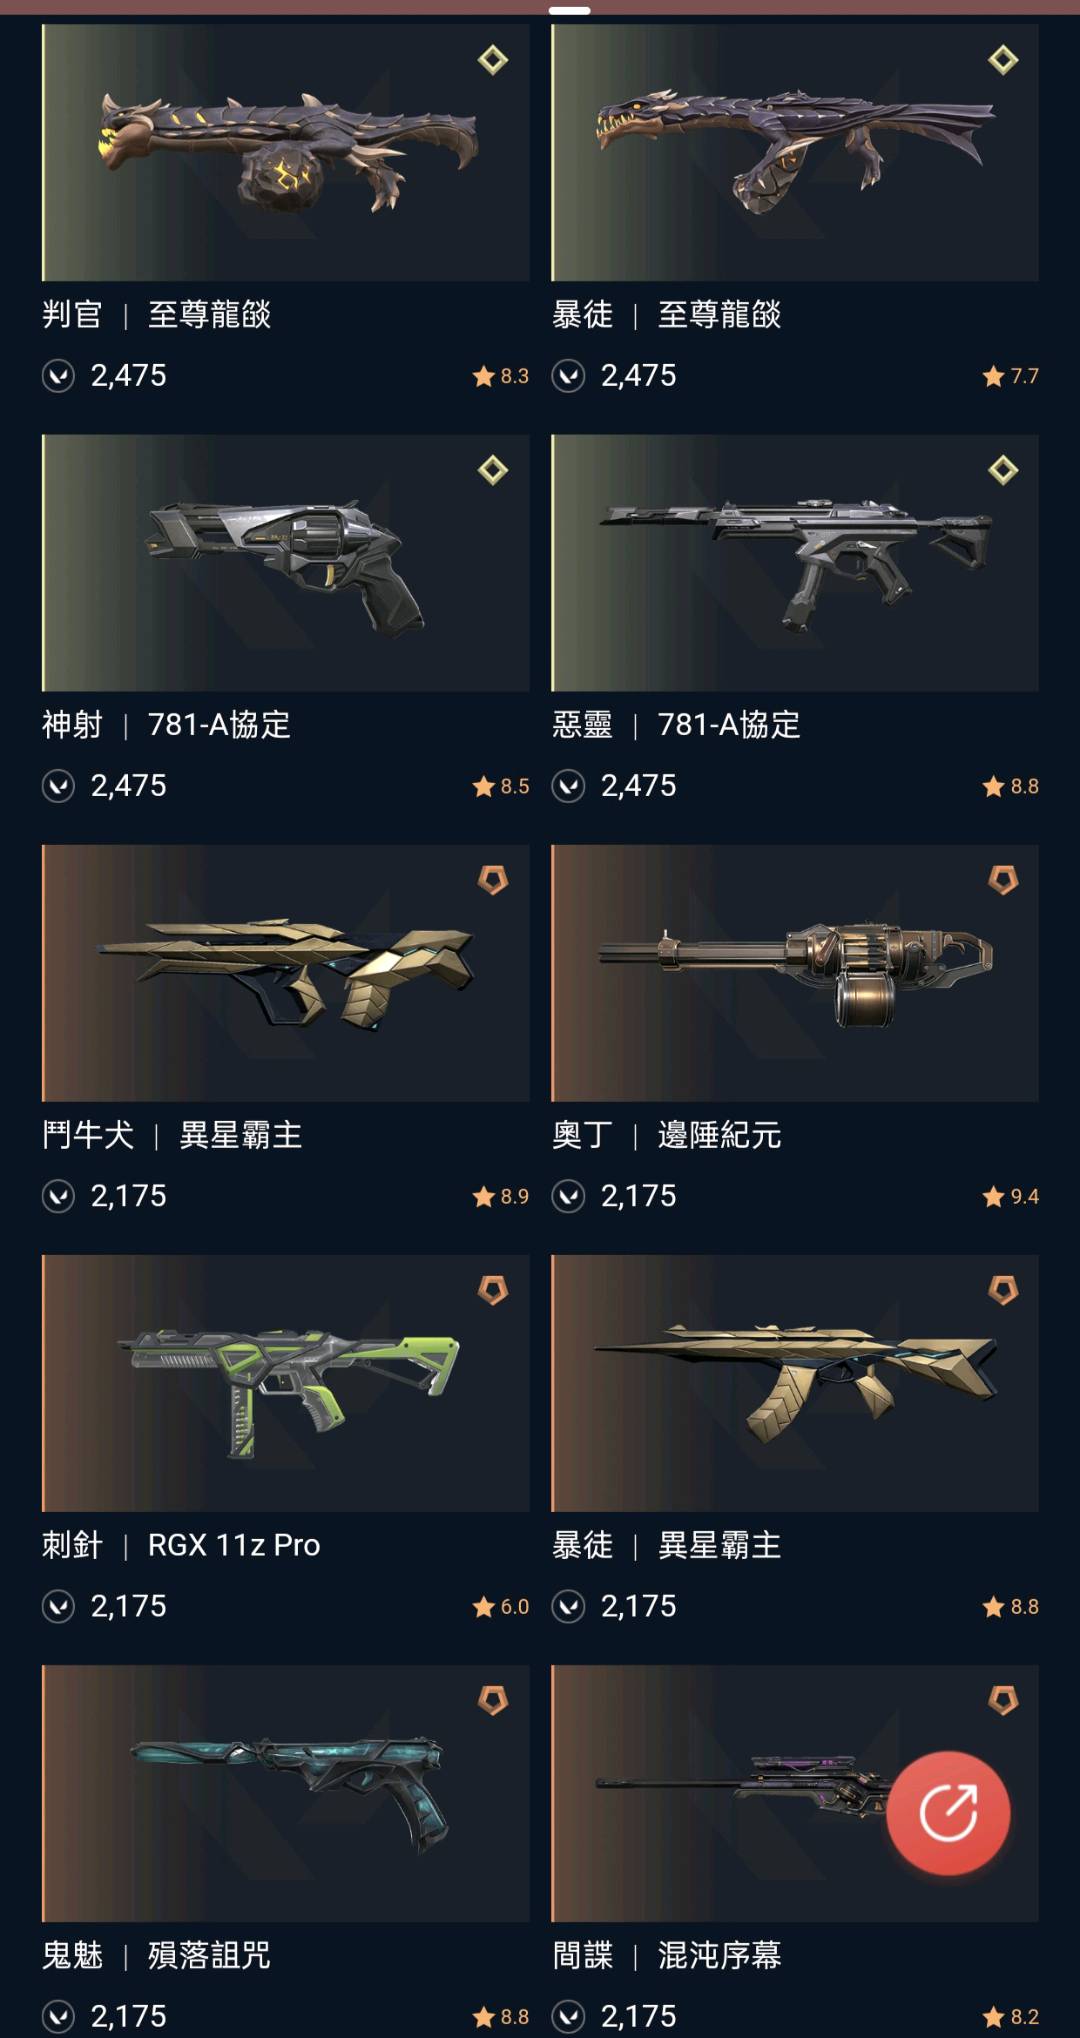
Task: Select the 刺針 | RGX 11z Pro title
Action: pos(181,1545)
